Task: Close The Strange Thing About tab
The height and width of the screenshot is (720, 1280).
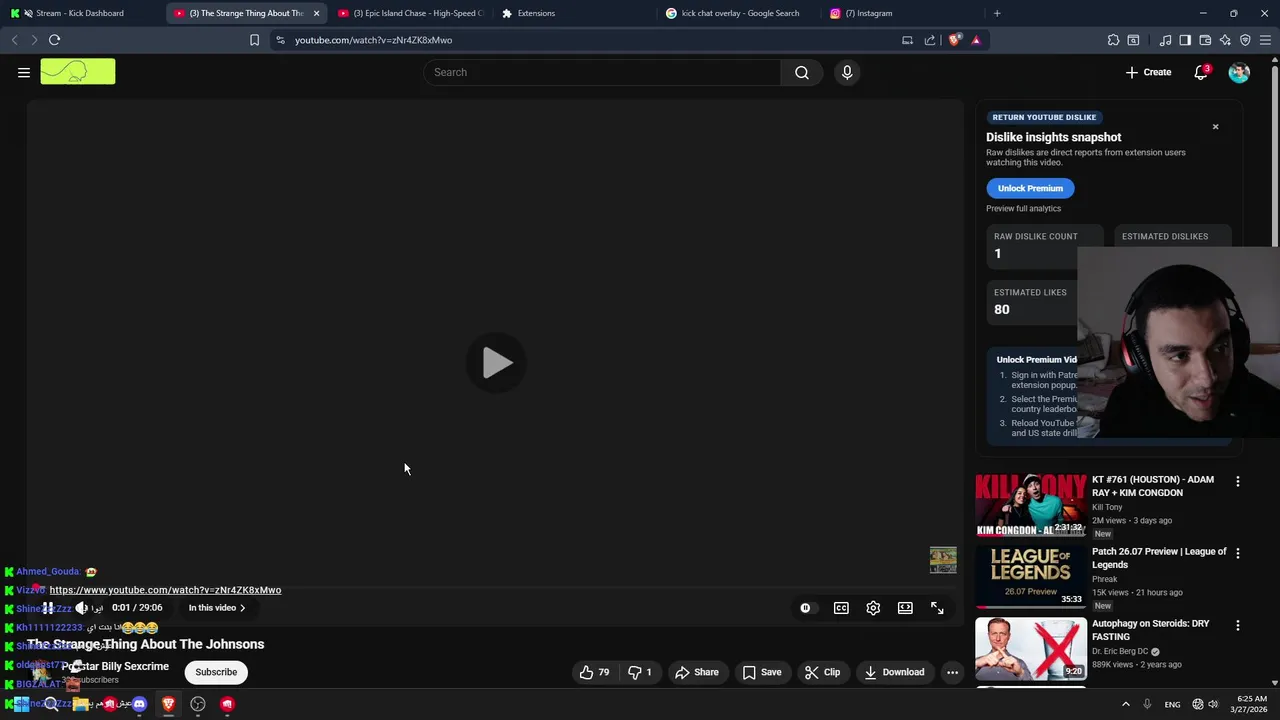Action: pos(316,13)
